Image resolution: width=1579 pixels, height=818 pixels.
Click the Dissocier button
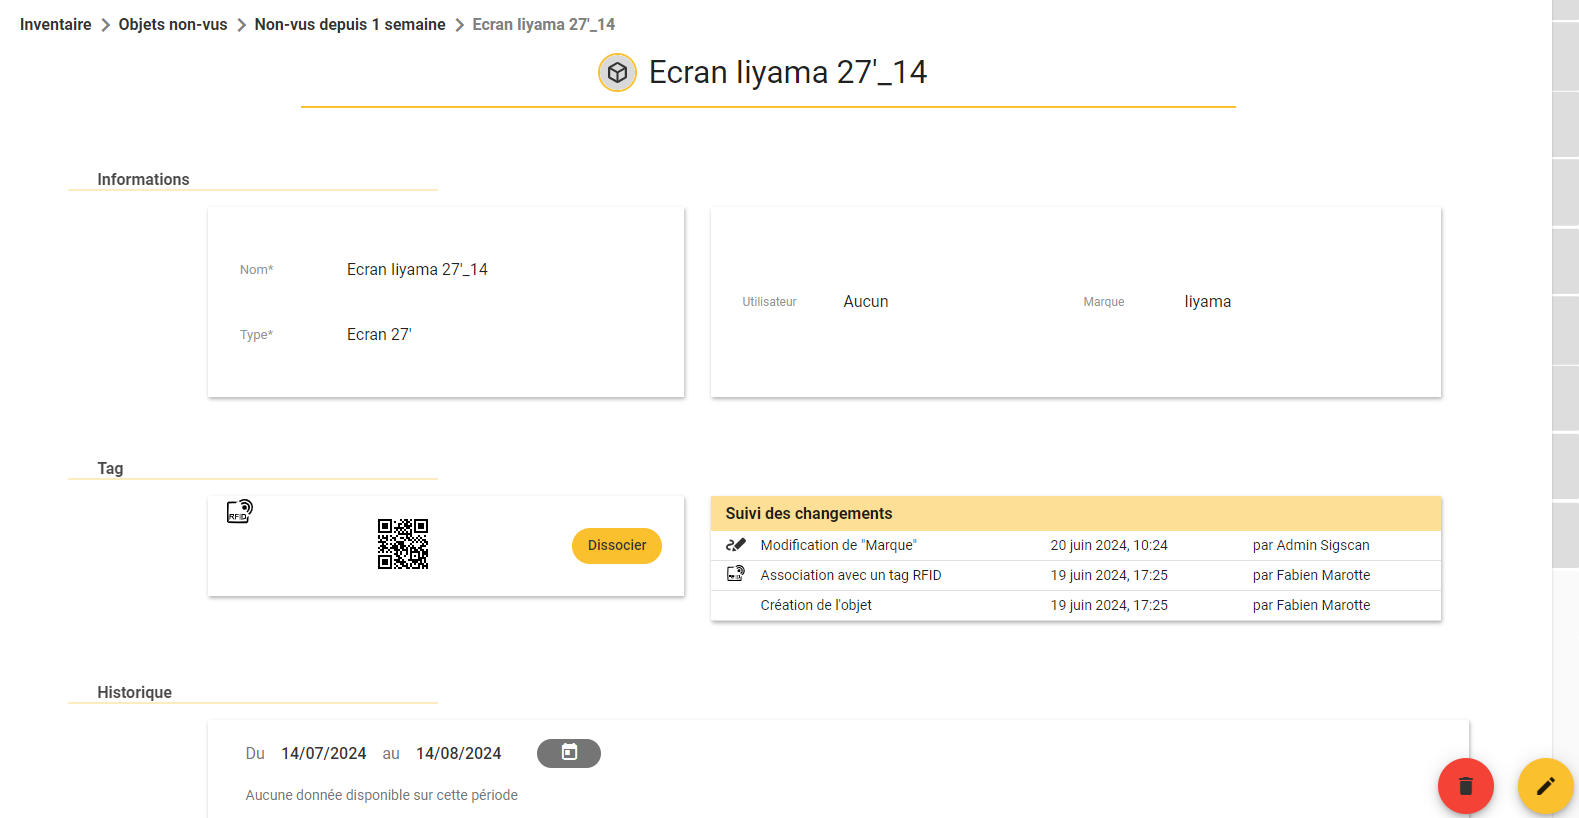click(x=617, y=546)
